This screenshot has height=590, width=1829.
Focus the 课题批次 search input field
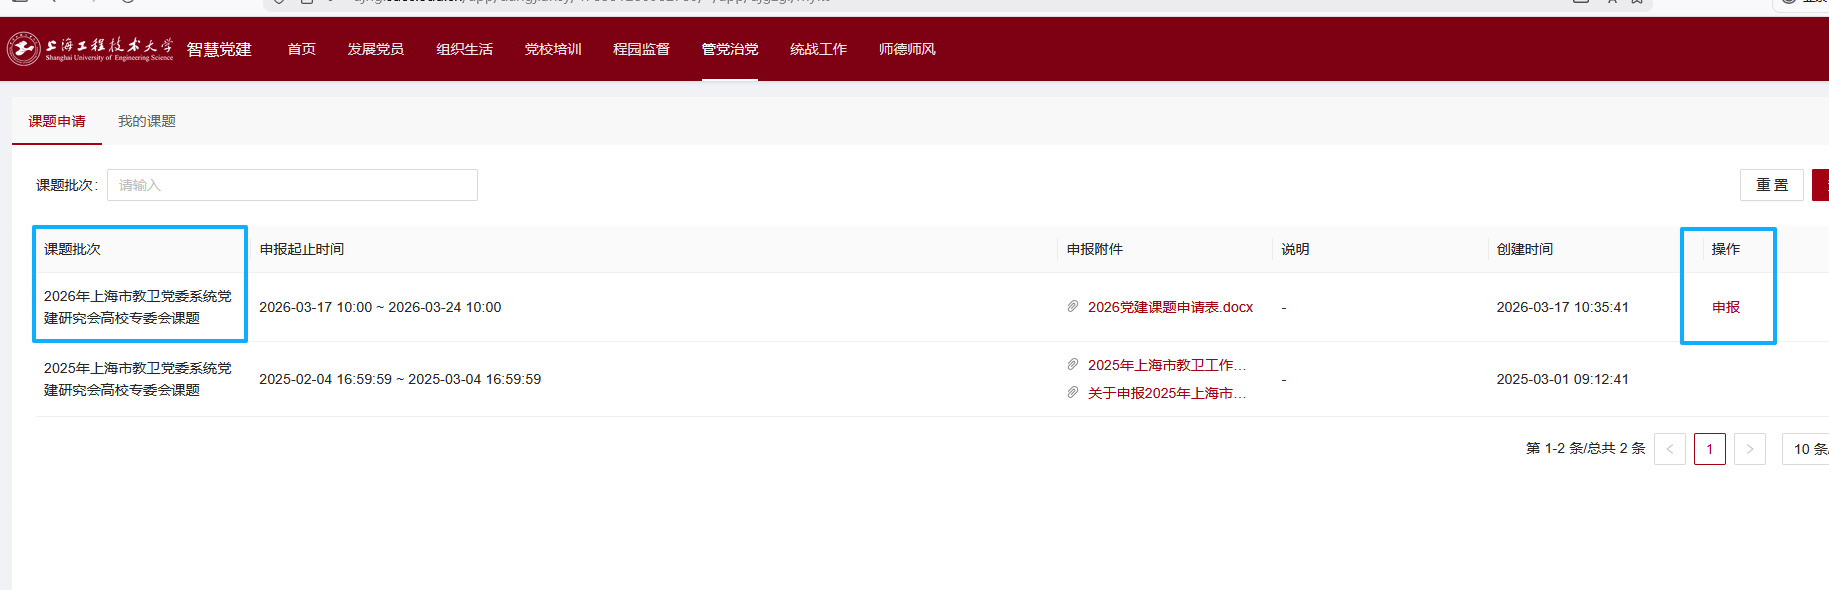point(292,185)
